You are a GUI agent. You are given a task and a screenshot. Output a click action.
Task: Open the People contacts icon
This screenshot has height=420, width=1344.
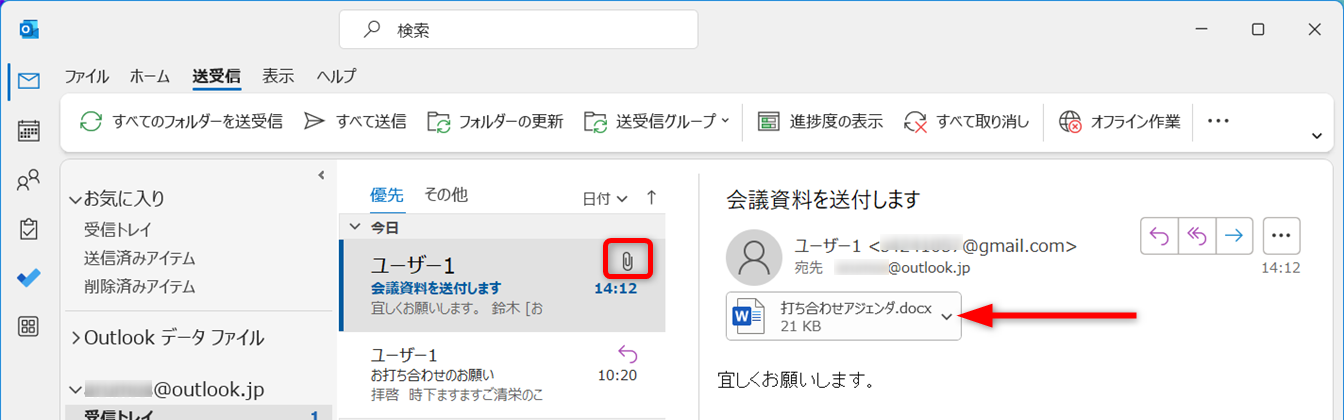click(29, 180)
